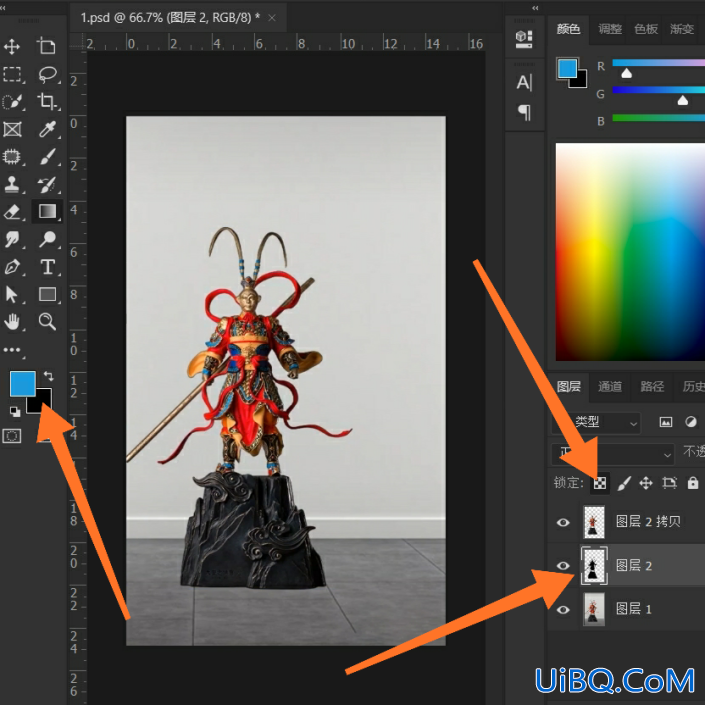Image resolution: width=705 pixels, height=705 pixels.
Task: Switch to the 色板 tab
Action: 646,29
